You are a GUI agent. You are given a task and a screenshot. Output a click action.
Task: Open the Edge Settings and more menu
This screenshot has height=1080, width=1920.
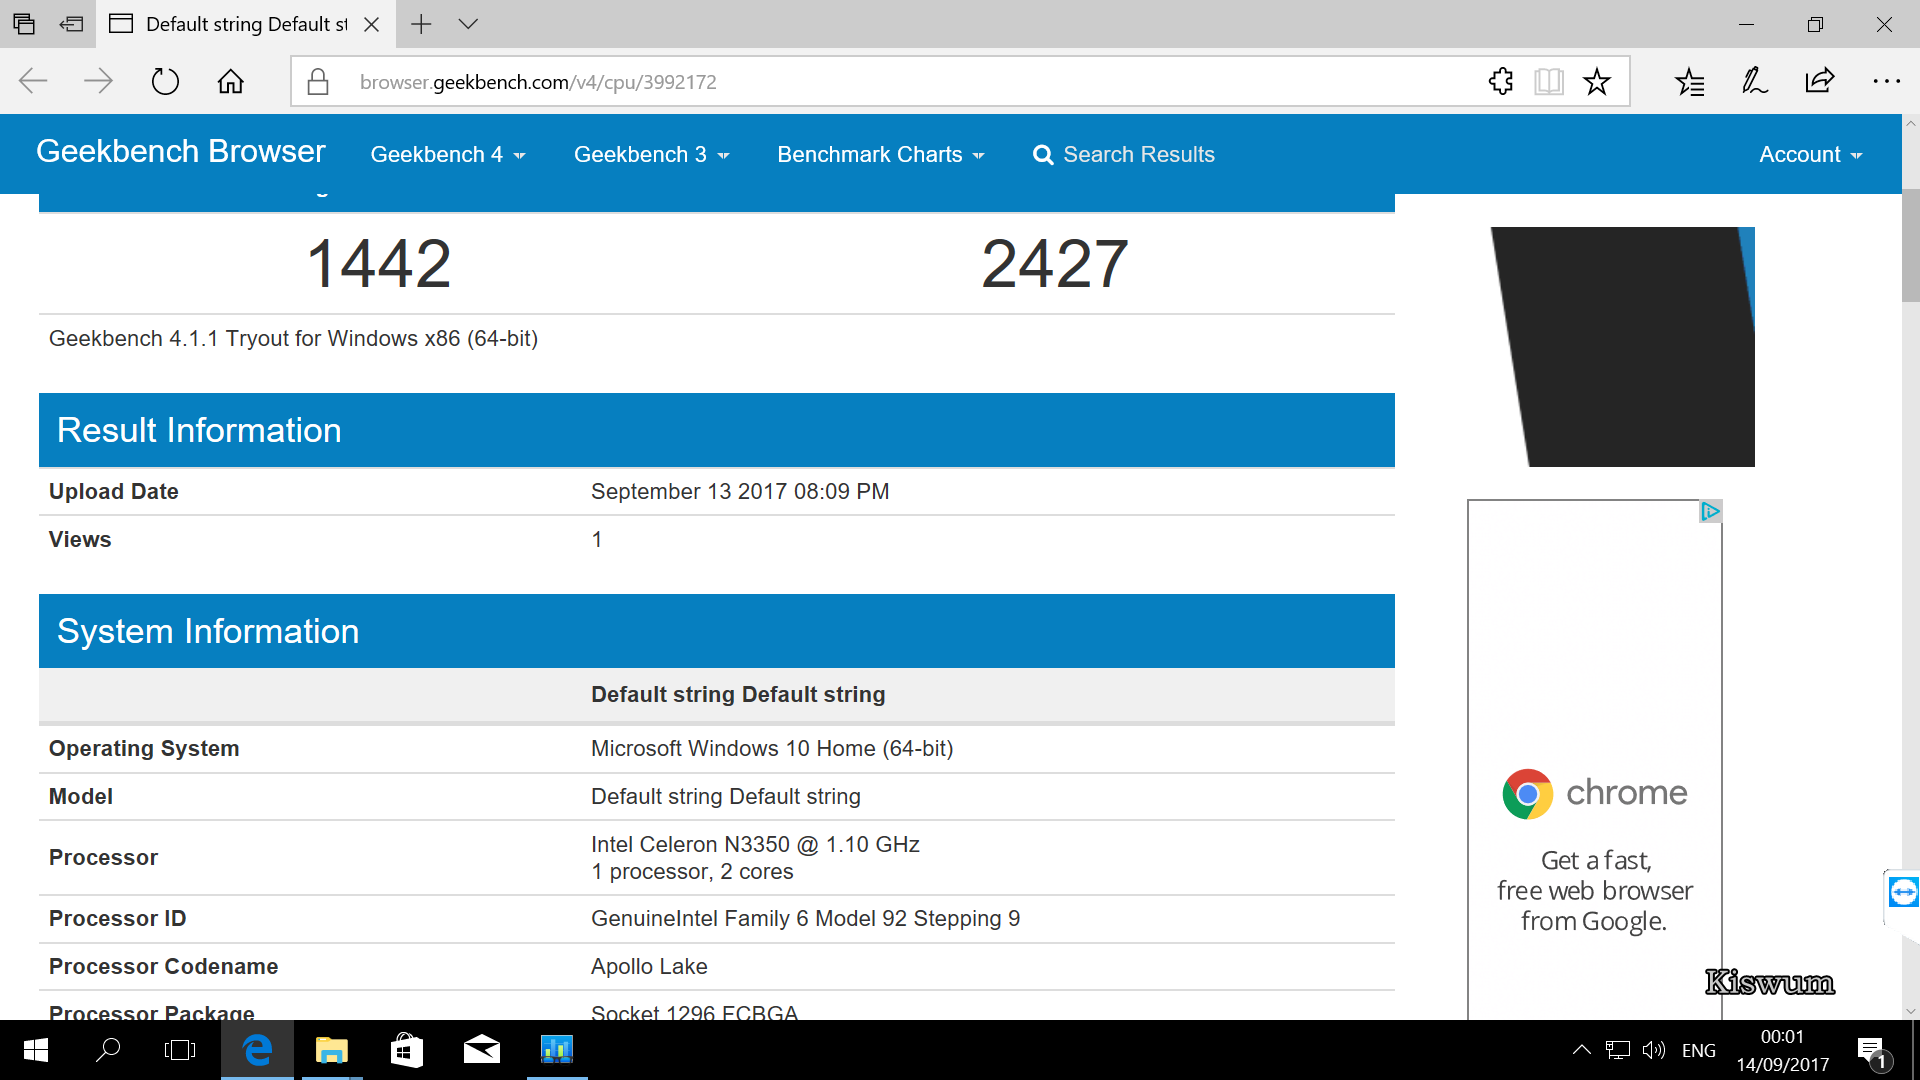point(1886,81)
